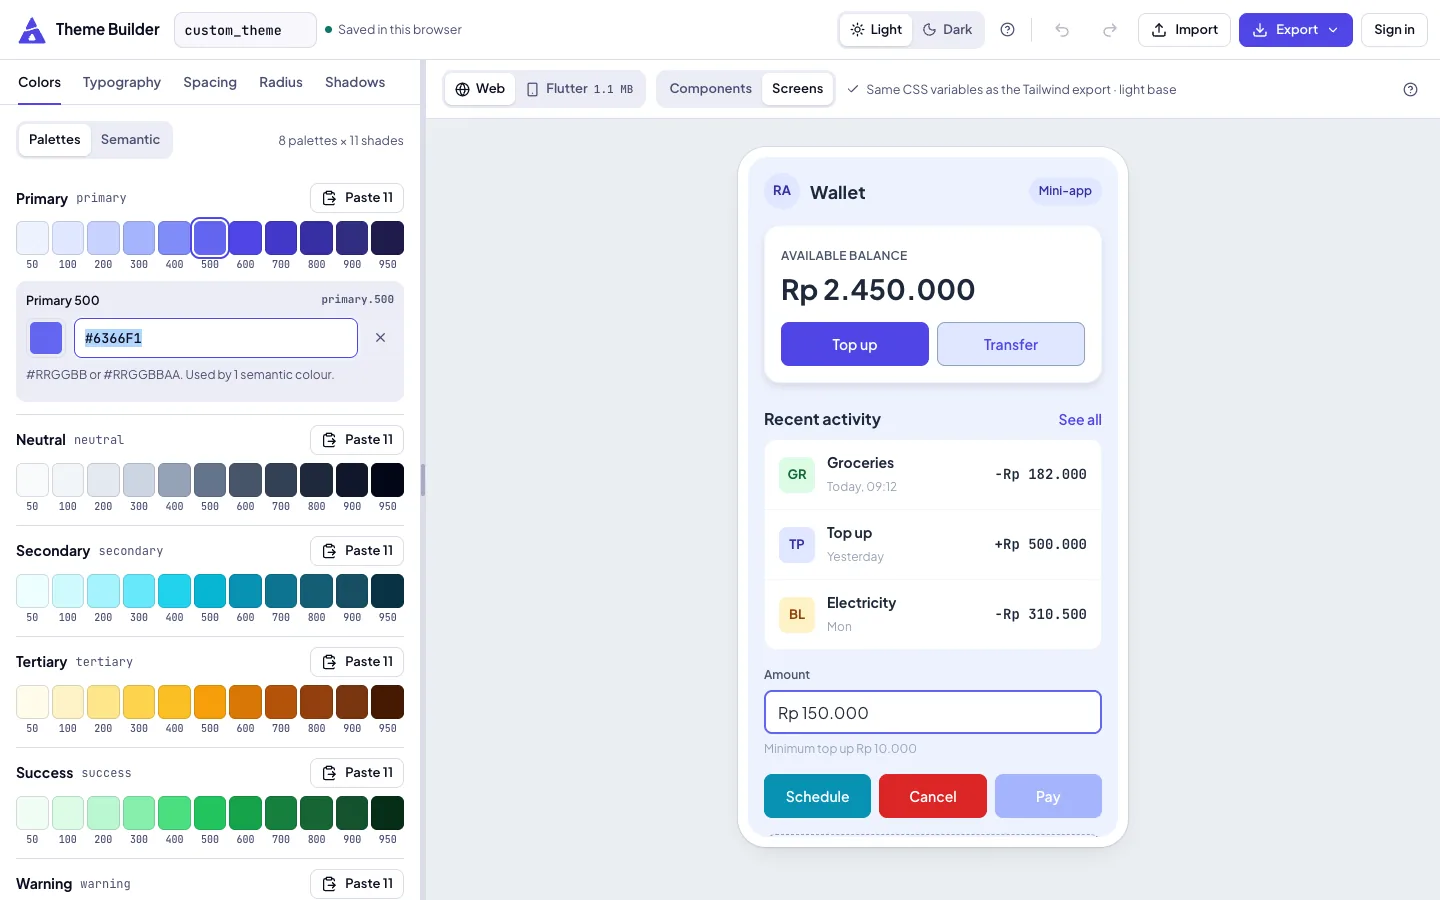Viewport: 1440px width, 900px height.
Task: Click the Import button
Action: coord(1184,30)
